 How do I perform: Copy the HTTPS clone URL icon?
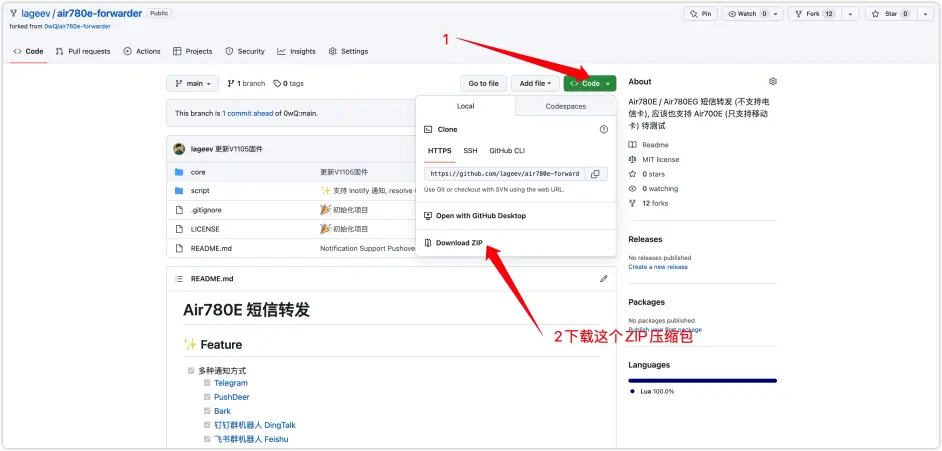[595, 174]
